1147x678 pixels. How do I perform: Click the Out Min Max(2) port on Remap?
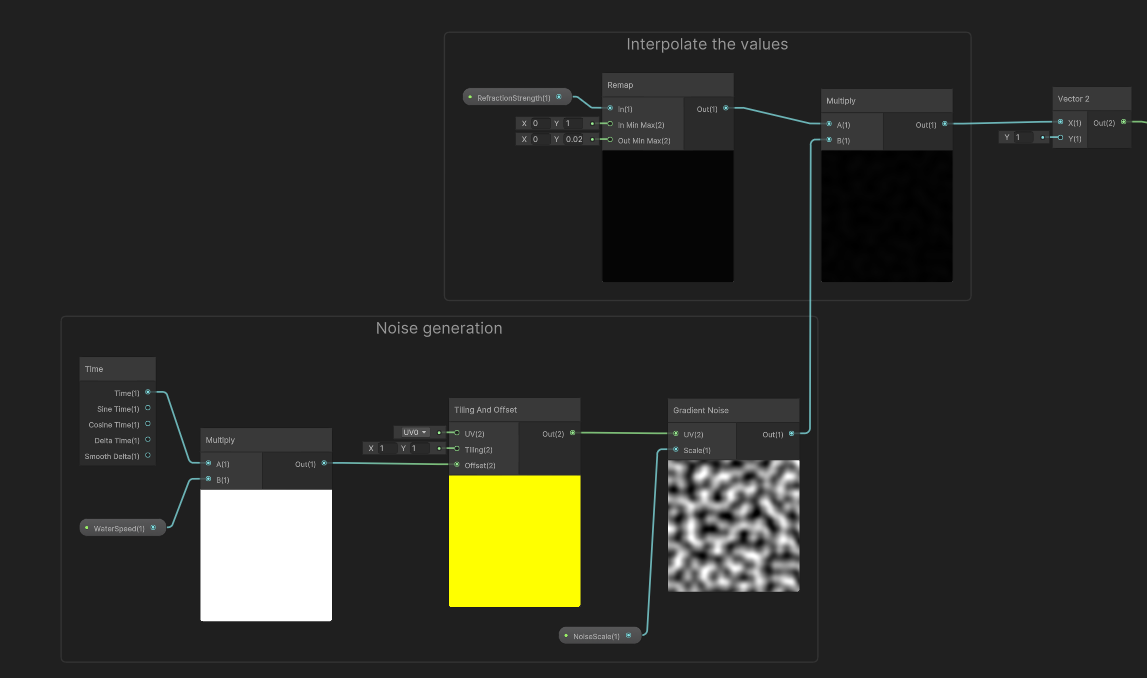coord(609,140)
